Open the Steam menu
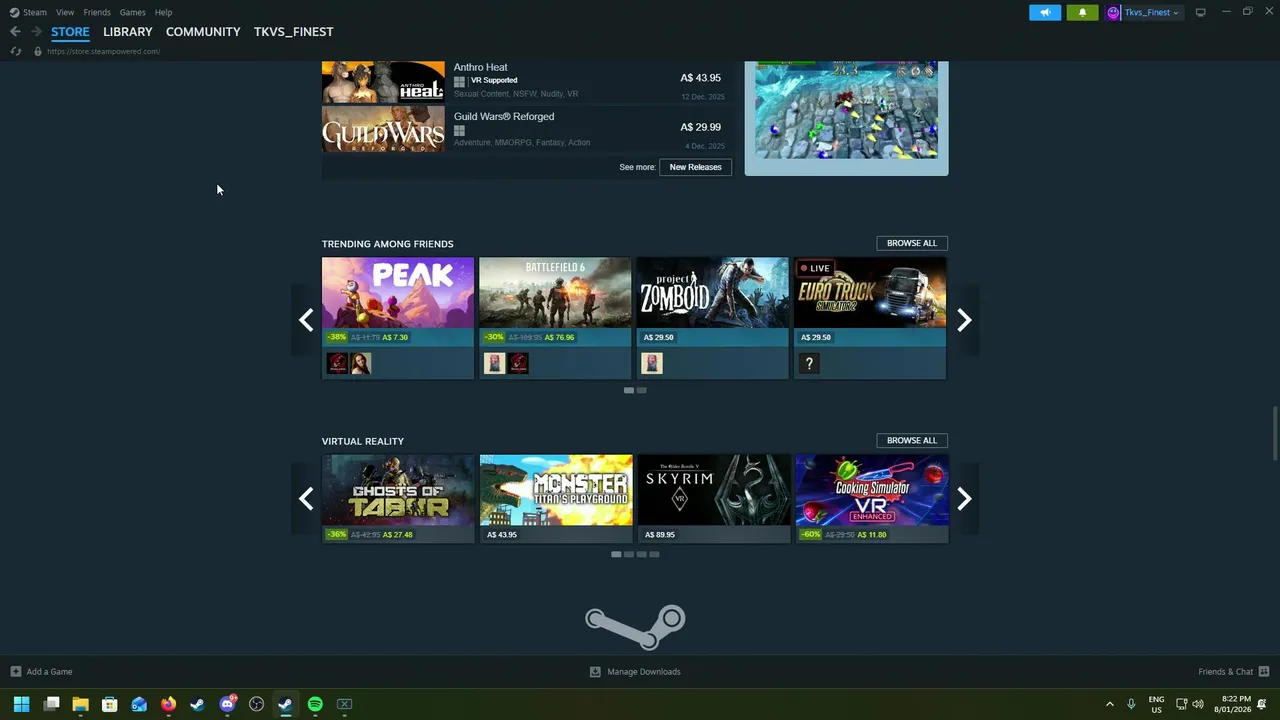Viewport: 1280px width, 720px height. click(35, 12)
